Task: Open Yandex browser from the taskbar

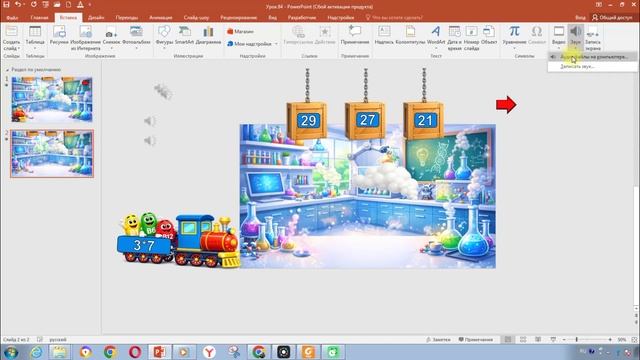Action: (x=209, y=352)
